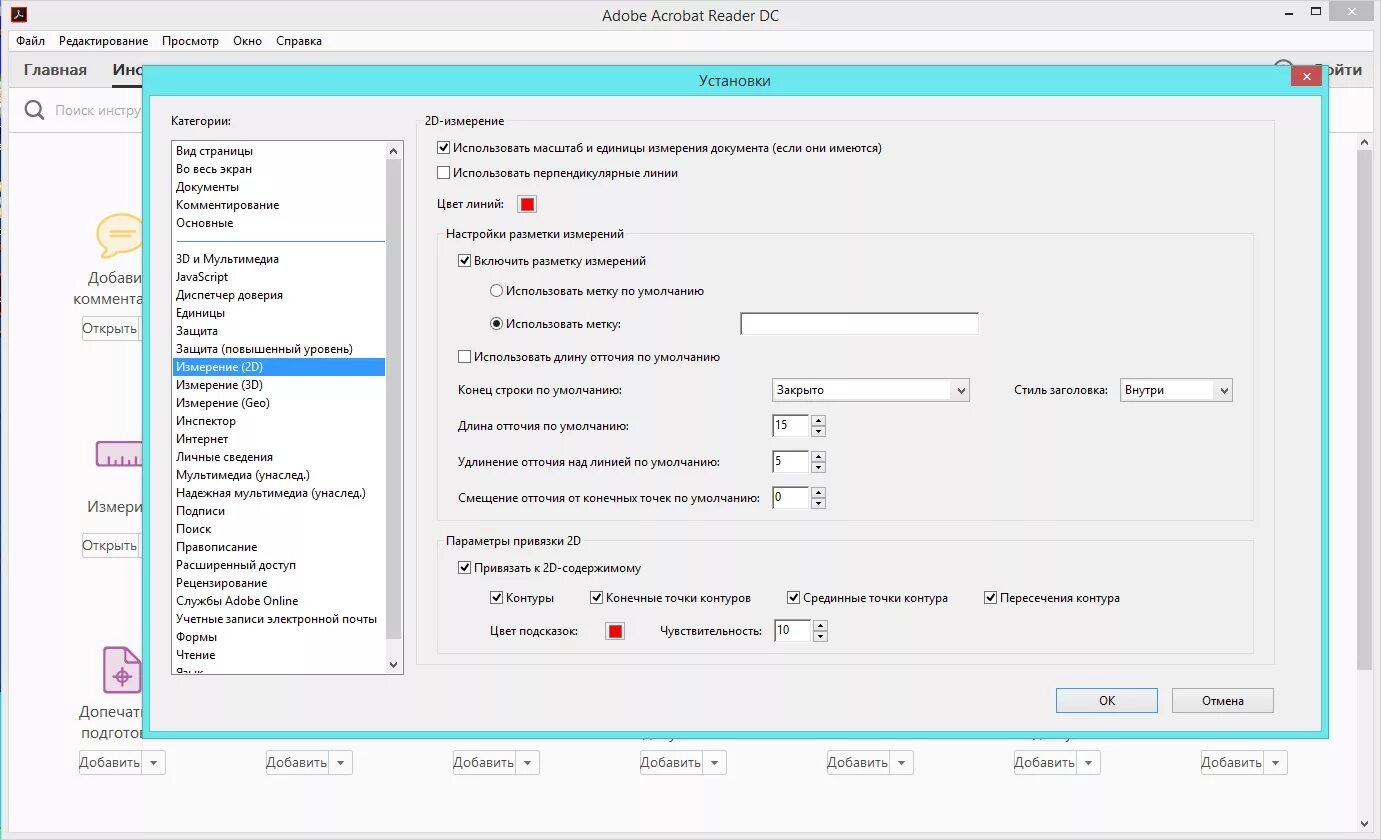Toggle 'Использовать перпендикулярные линии' checkbox
The width and height of the screenshot is (1381, 840).
tap(444, 172)
